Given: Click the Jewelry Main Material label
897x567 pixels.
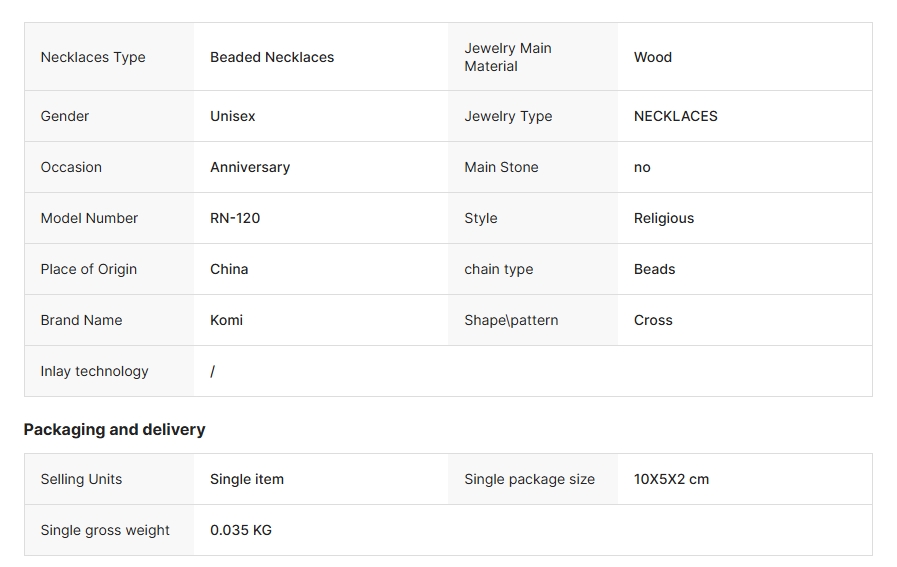Looking at the screenshot, I should pos(508,57).
